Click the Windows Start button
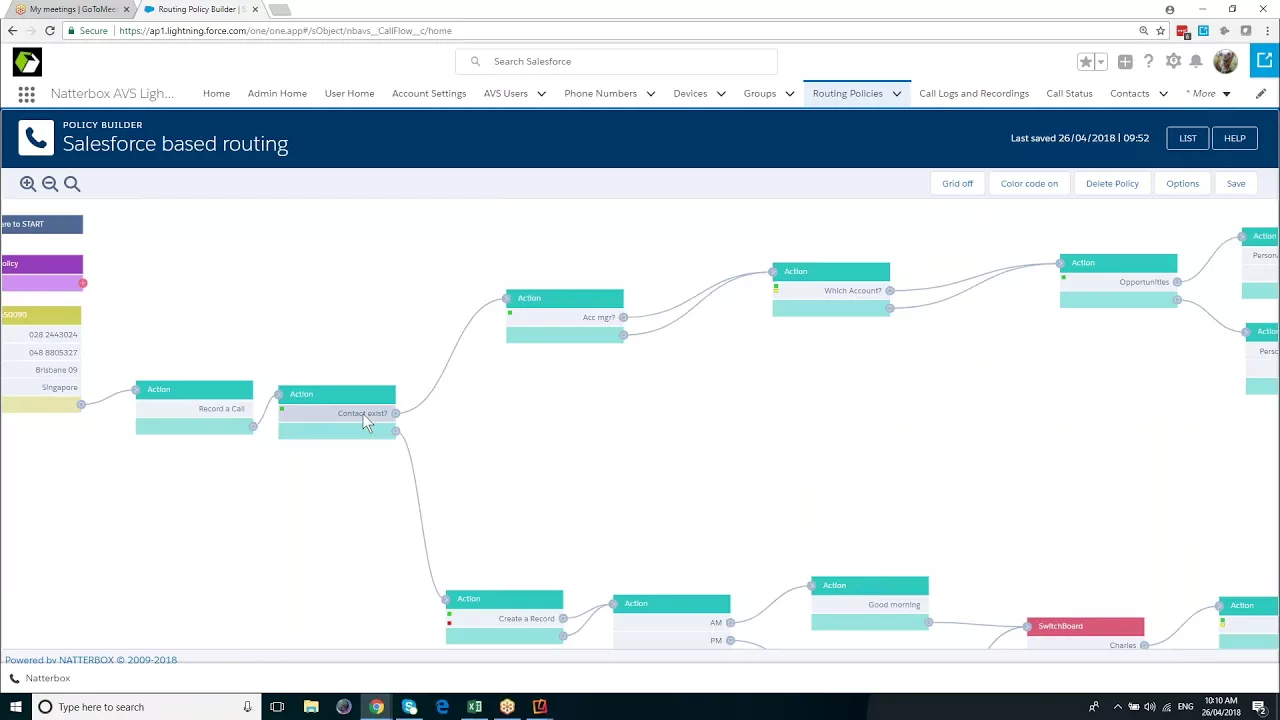The image size is (1280, 720). tap(15, 707)
